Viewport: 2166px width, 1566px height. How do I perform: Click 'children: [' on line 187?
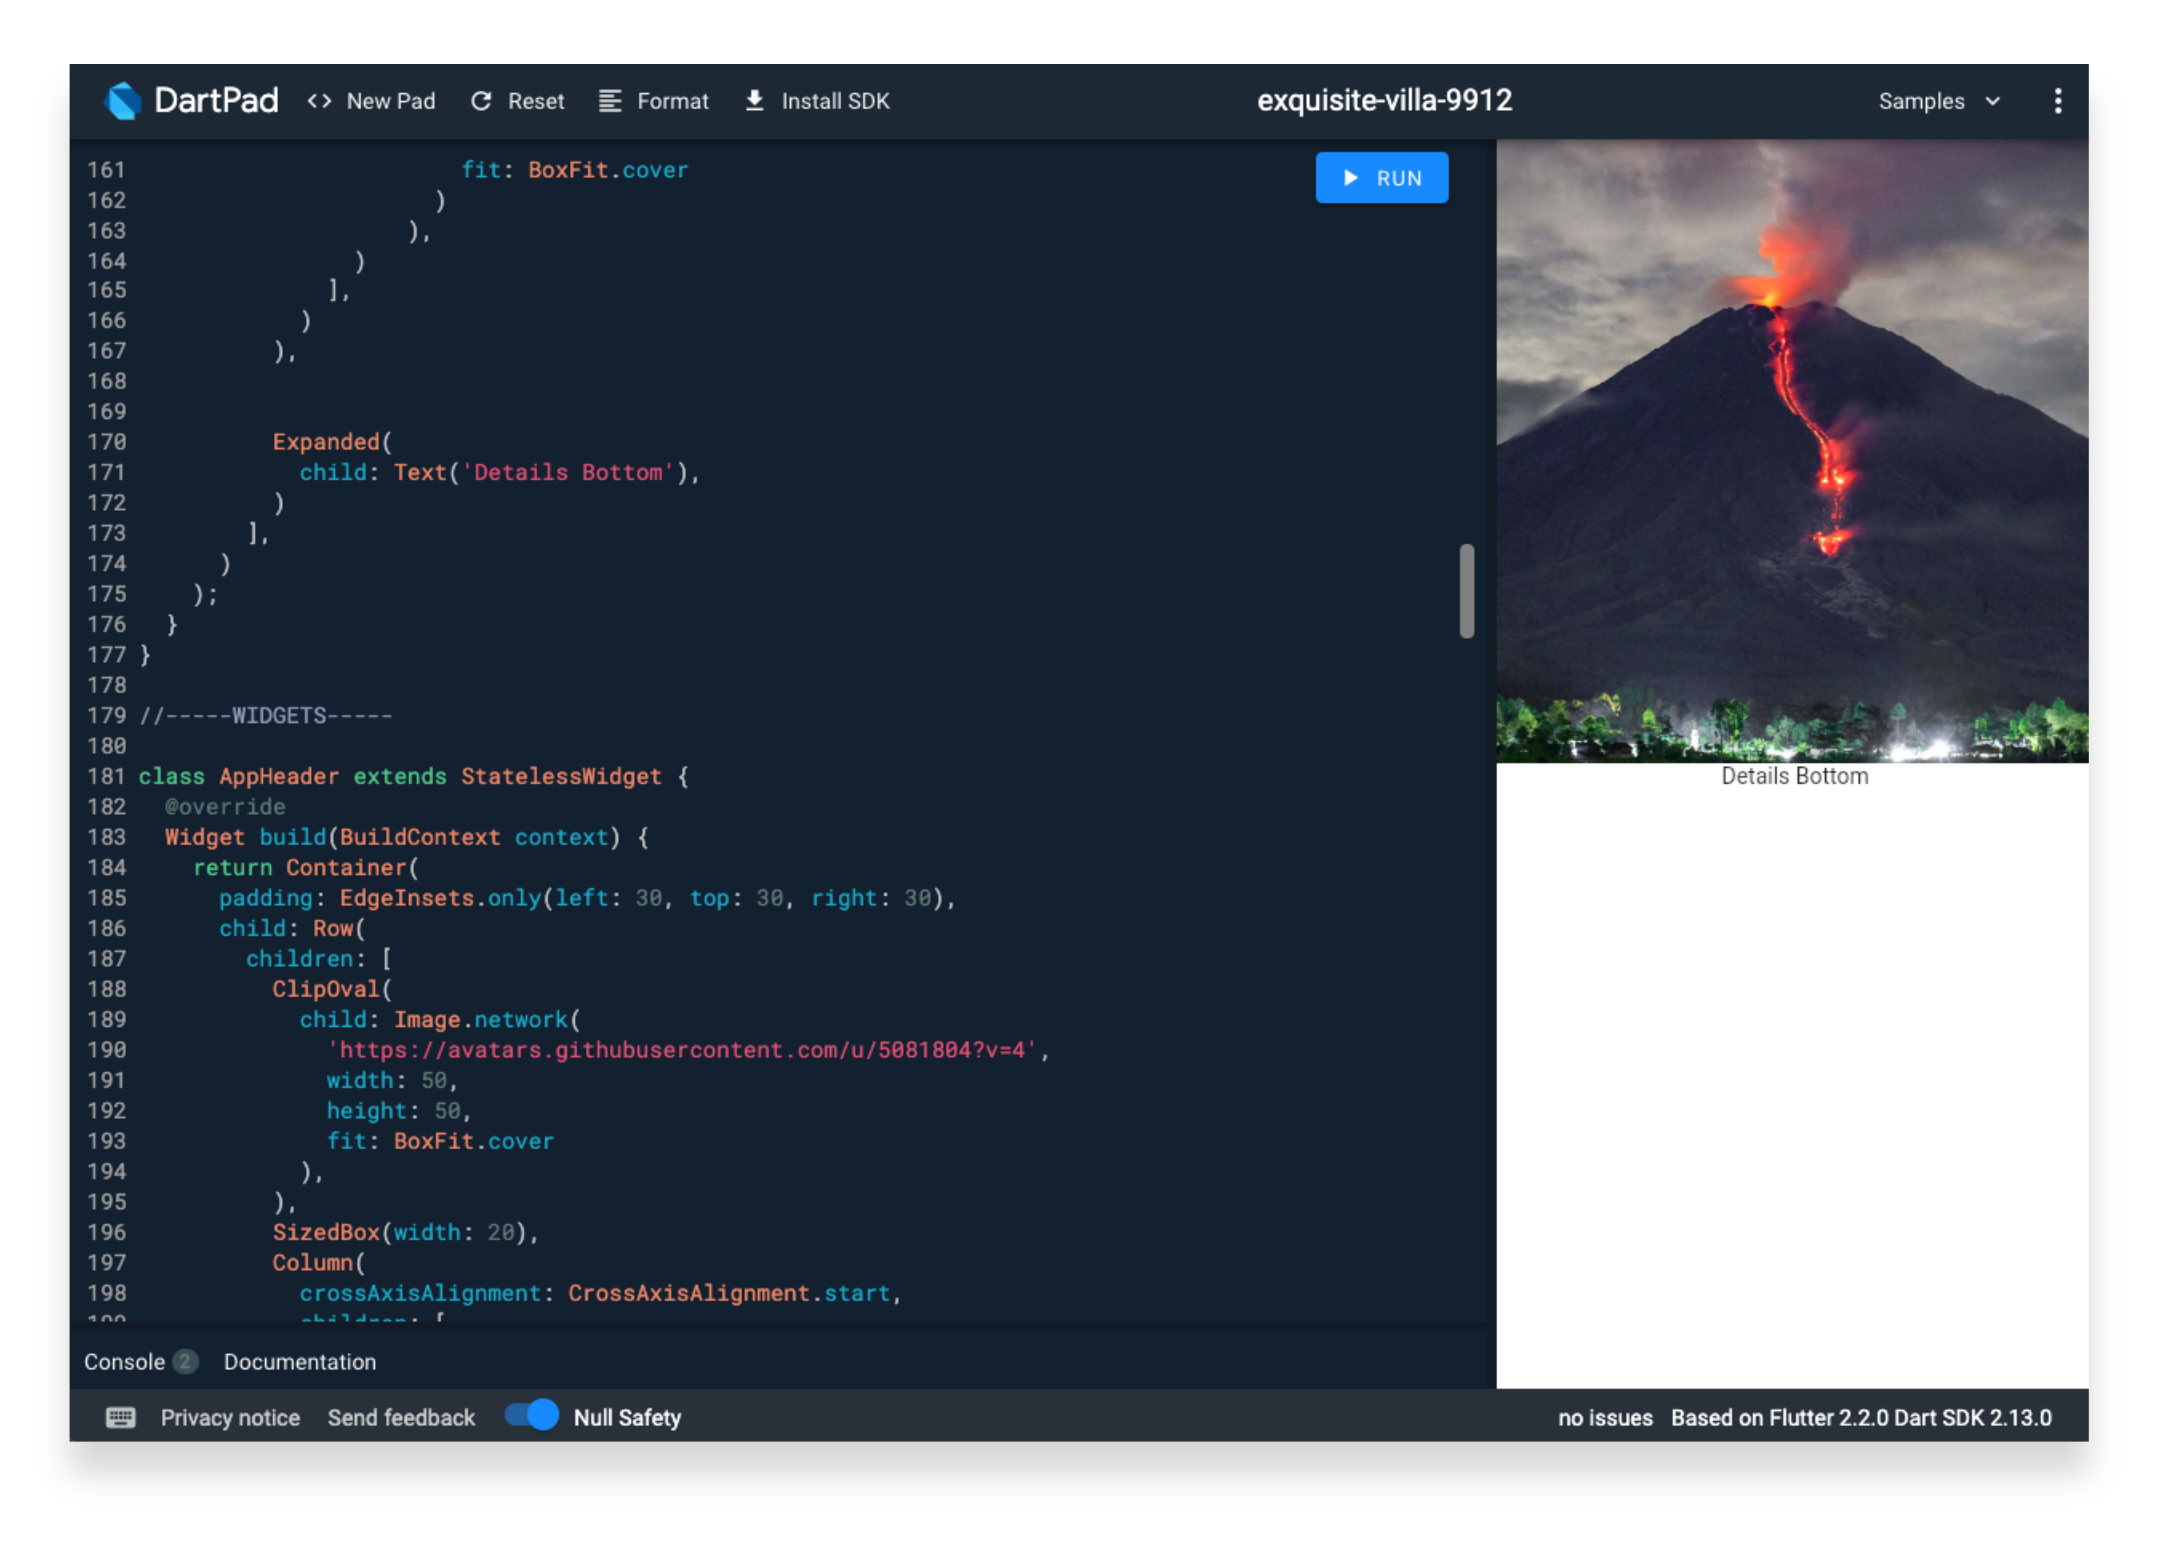pyautogui.click(x=319, y=958)
